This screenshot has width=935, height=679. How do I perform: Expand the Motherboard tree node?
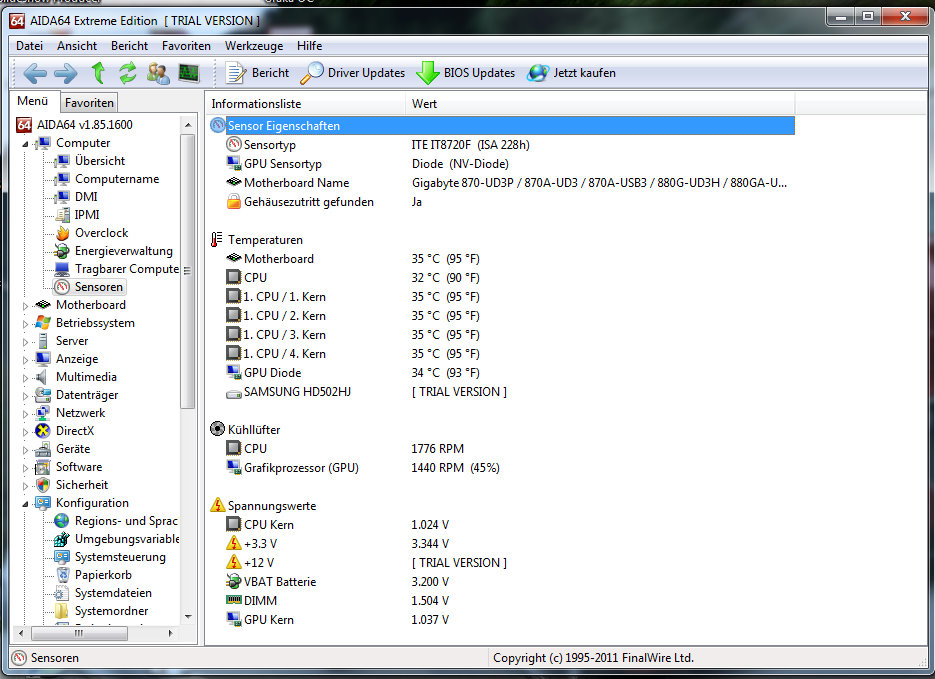coord(25,306)
